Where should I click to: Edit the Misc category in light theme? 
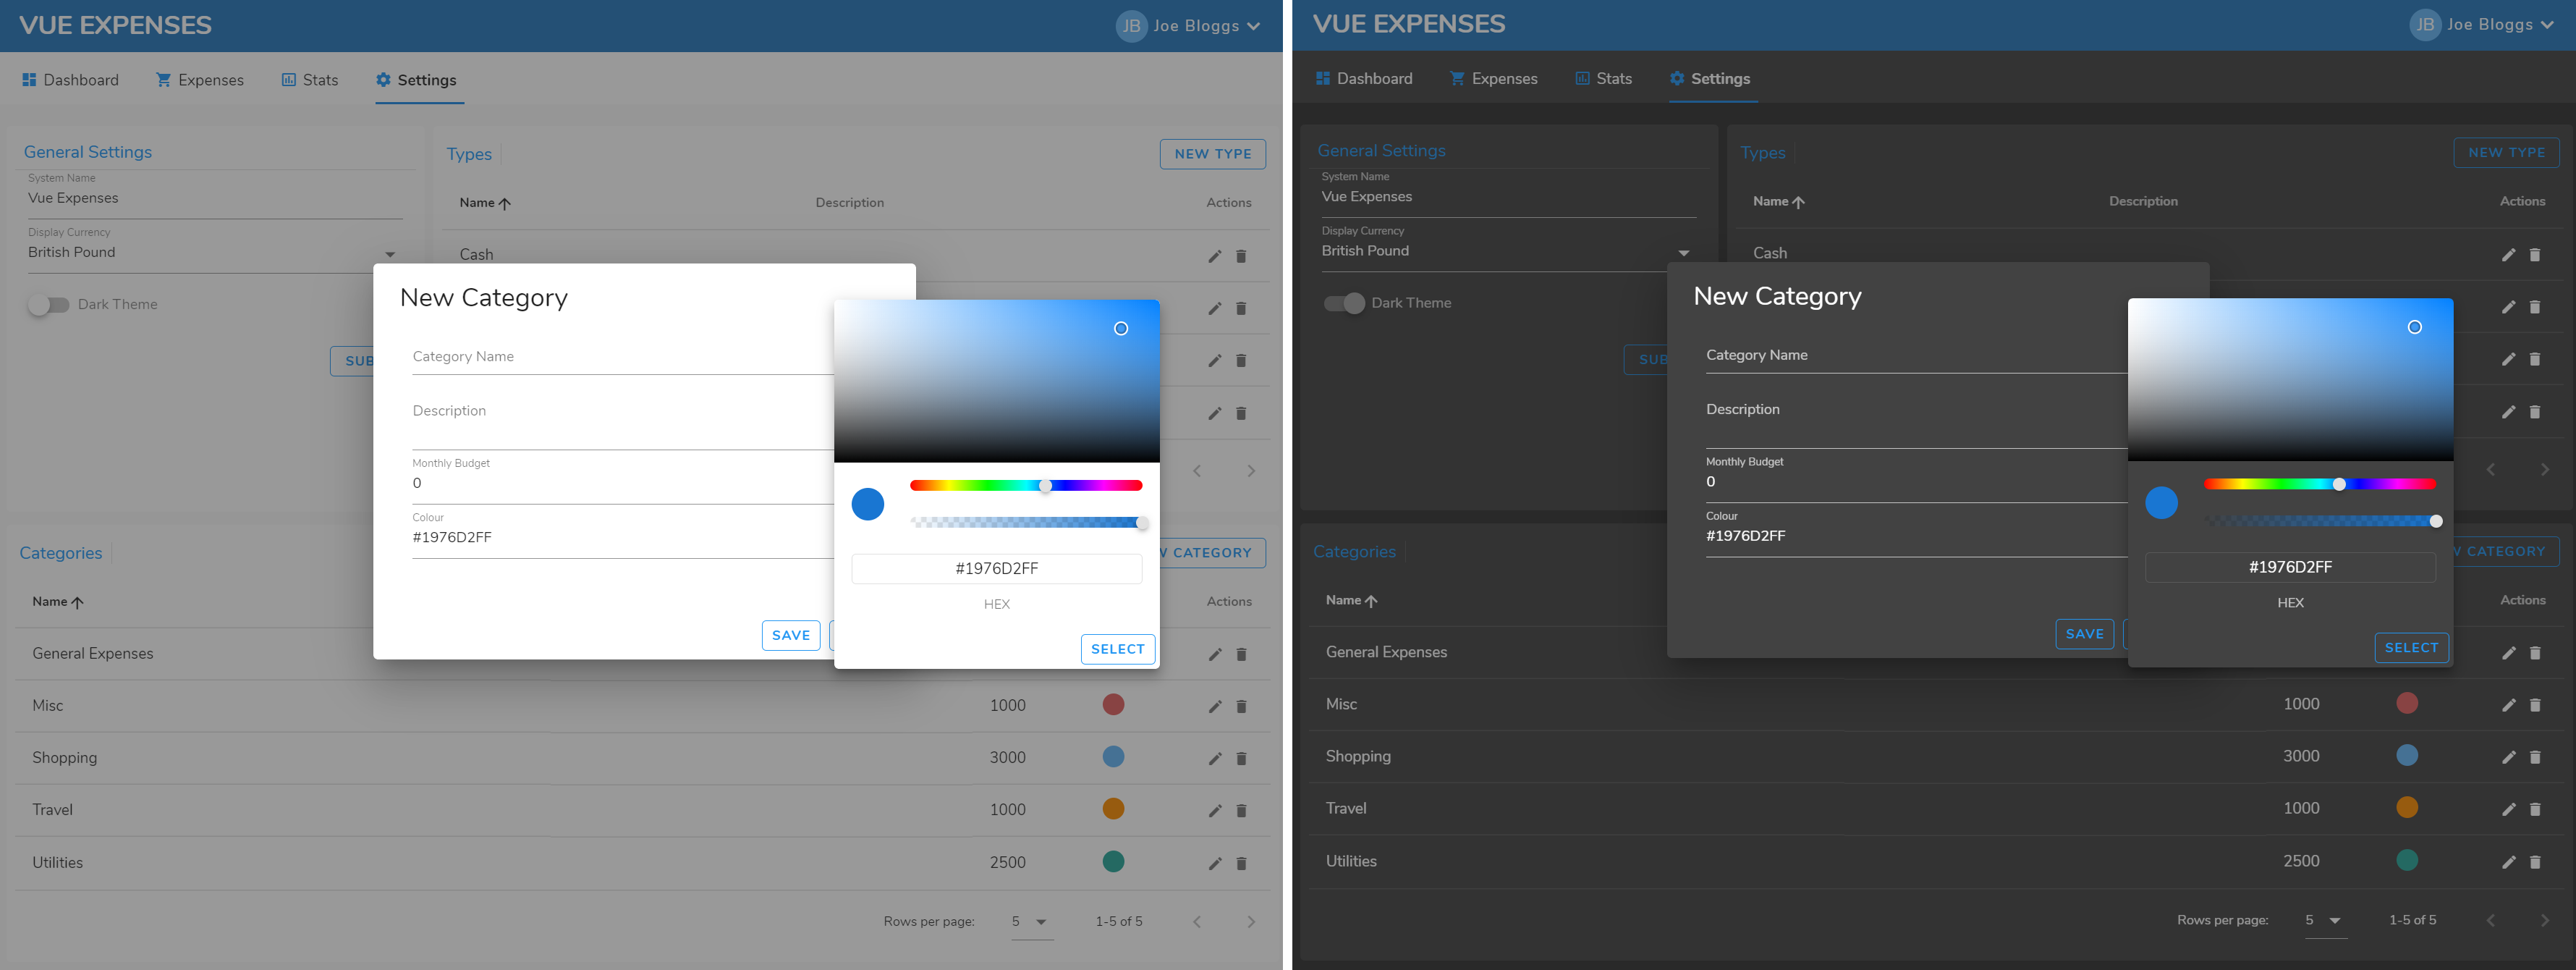1214,707
